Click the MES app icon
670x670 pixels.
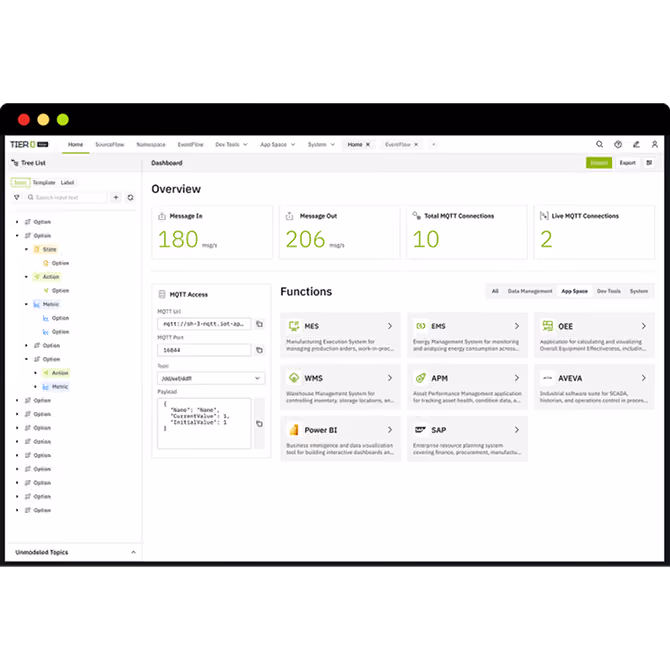point(294,326)
